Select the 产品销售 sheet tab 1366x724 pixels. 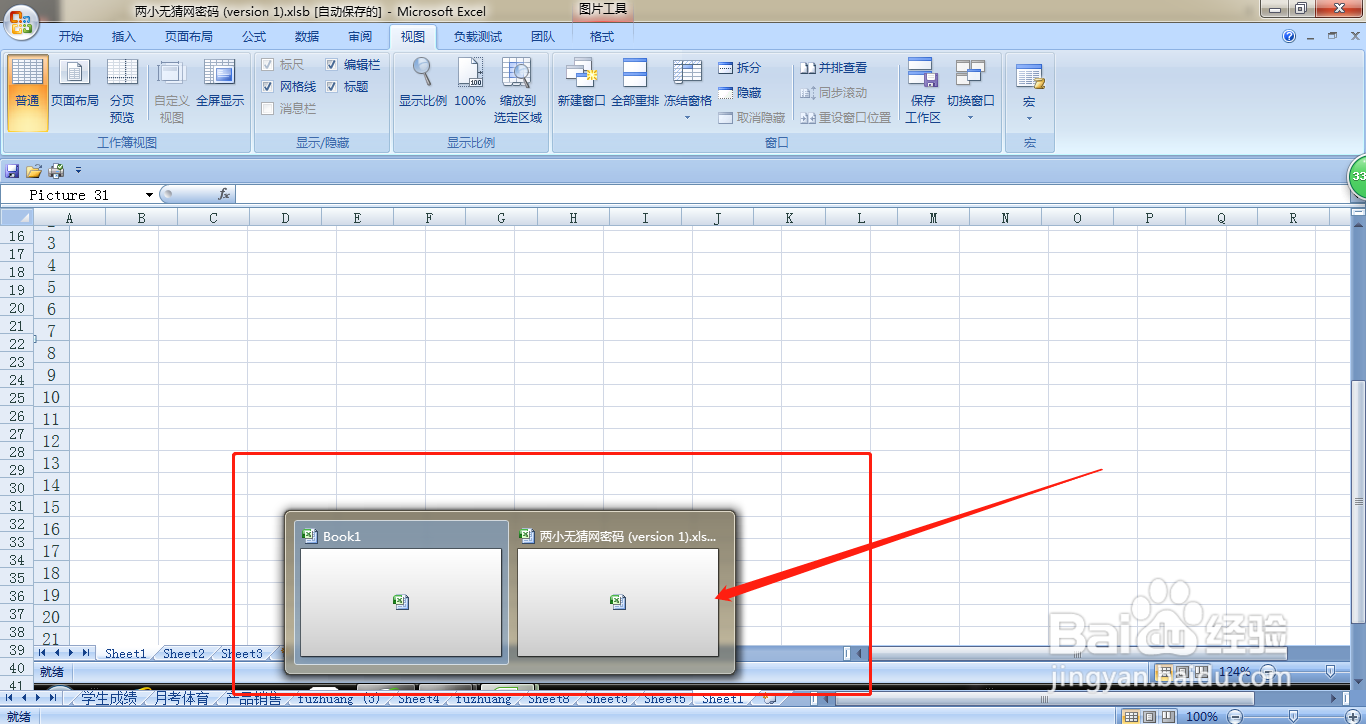[x=253, y=699]
